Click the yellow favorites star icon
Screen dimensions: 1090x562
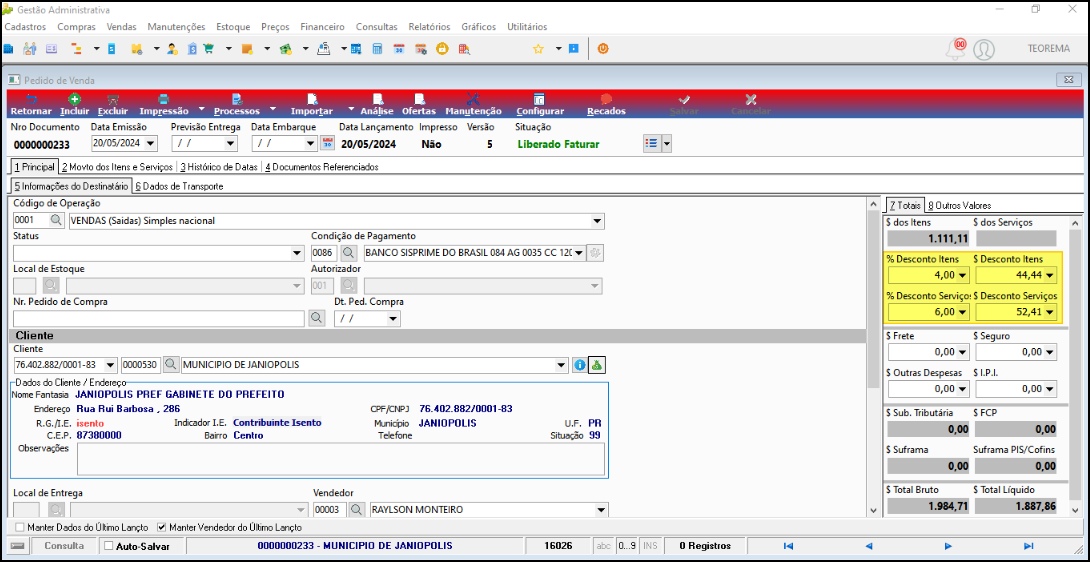(x=538, y=49)
